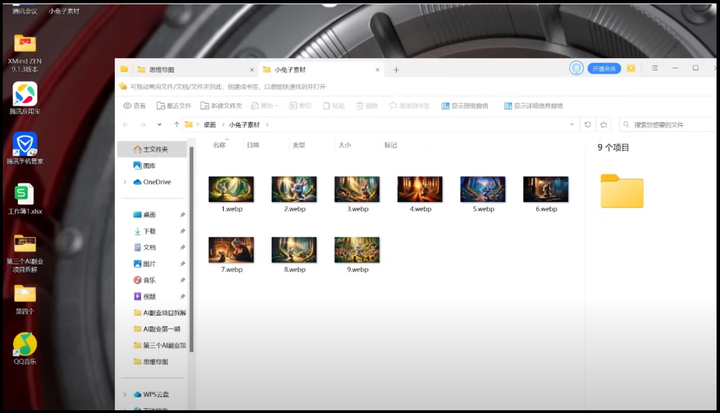
Task: Refresh the current folder
Action: pyautogui.click(x=588, y=124)
